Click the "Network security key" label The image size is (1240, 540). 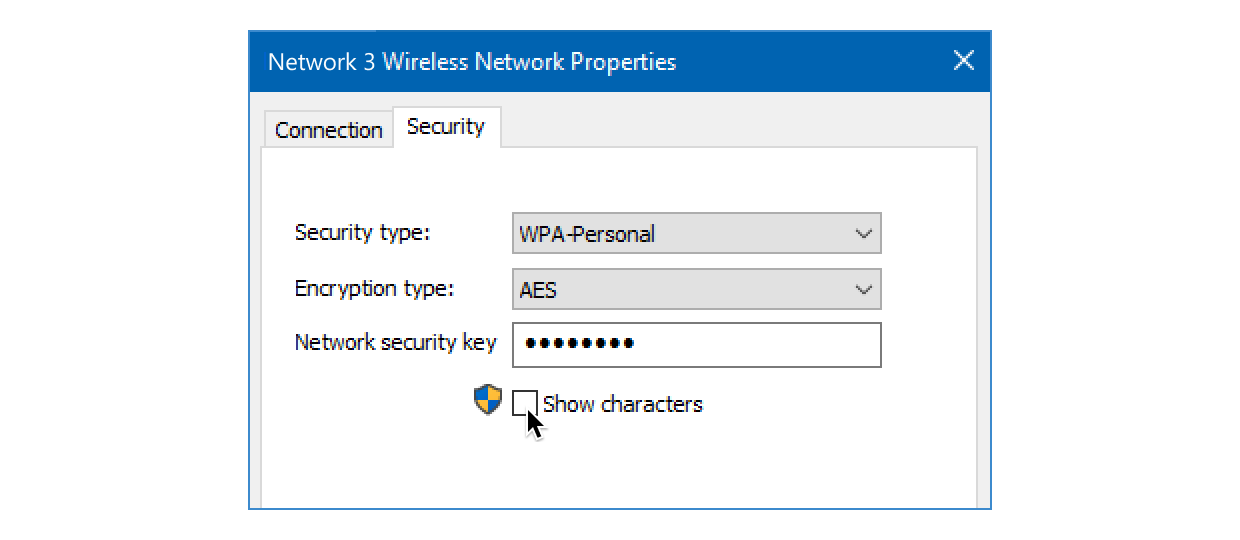(x=395, y=343)
